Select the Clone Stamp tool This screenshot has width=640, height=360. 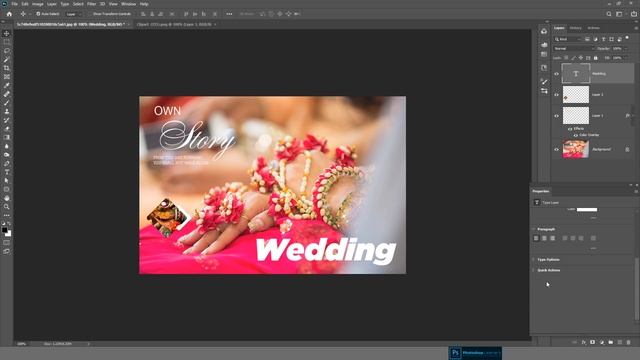(x=7, y=111)
